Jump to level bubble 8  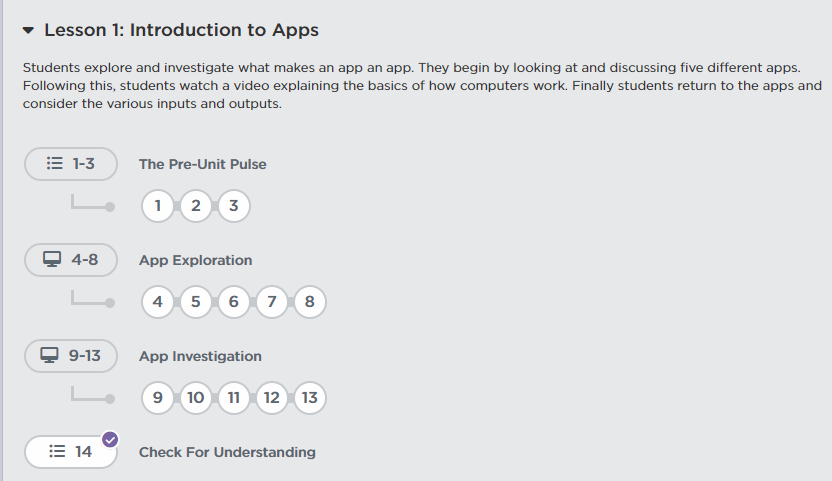pyautogui.click(x=310, y=302)
